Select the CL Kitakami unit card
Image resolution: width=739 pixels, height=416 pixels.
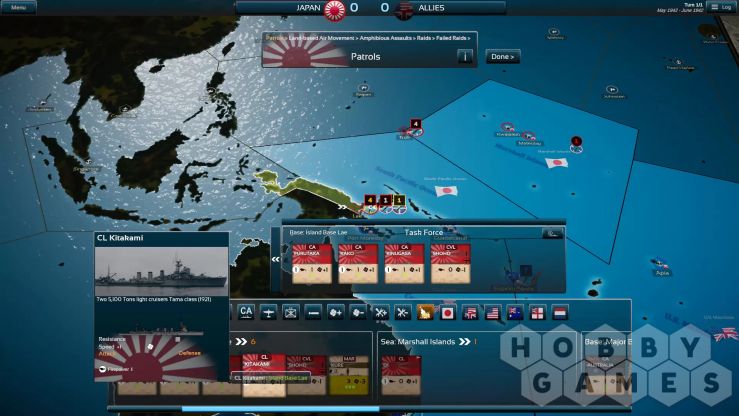pyautogui.click(x=264, y=375)
